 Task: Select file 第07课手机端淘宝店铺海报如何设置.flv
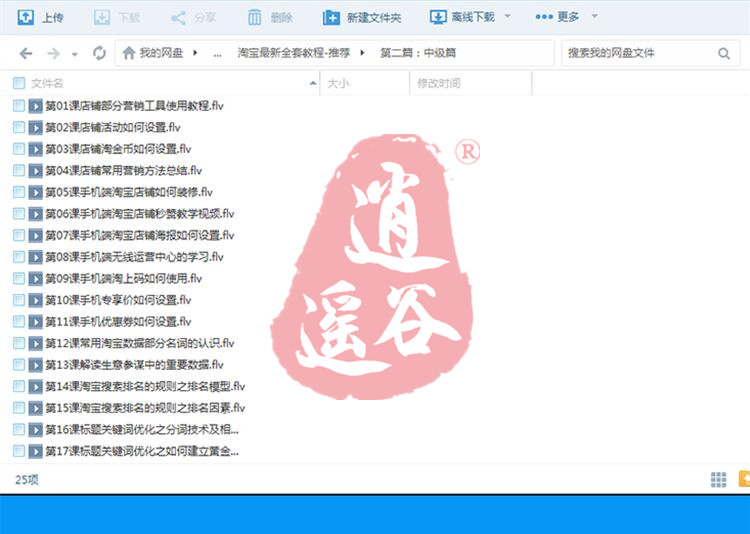(x=140, y=235)
